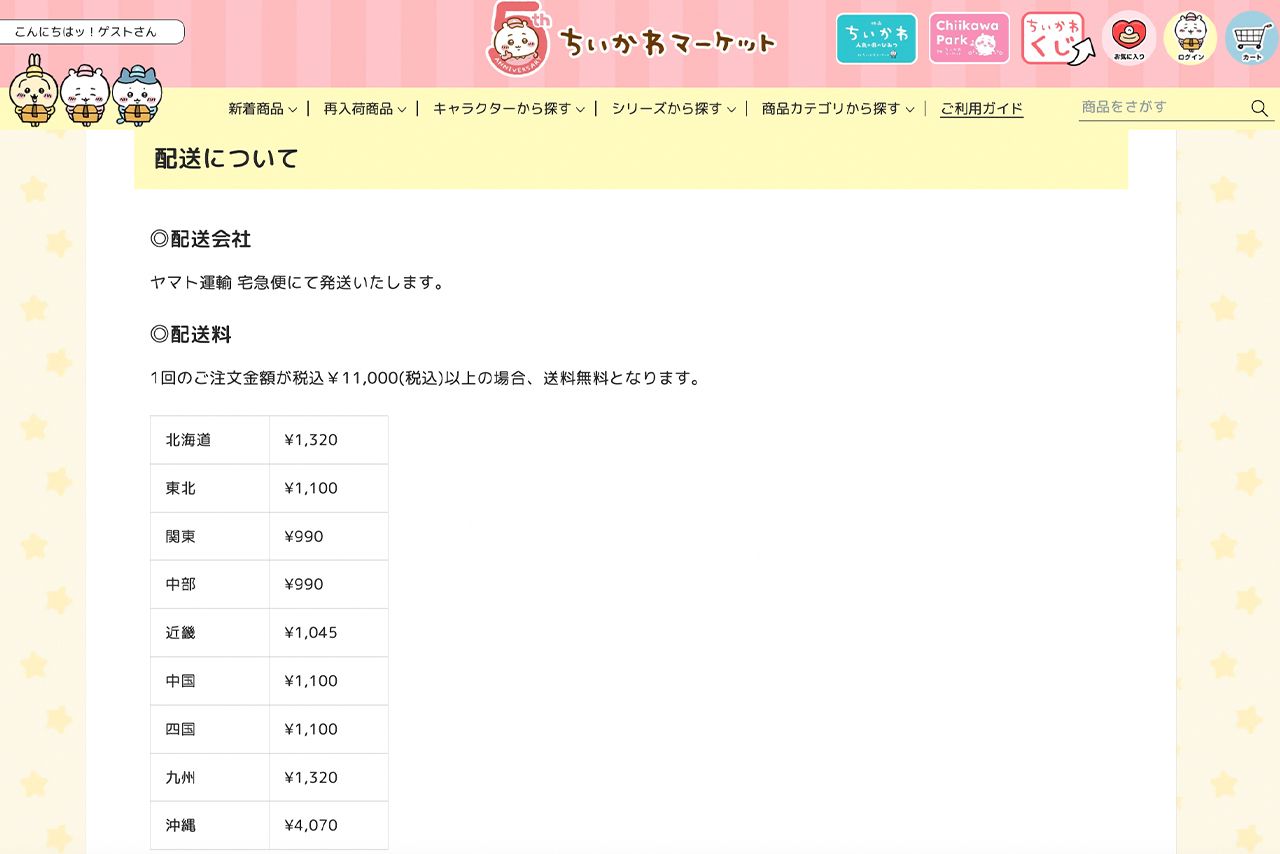Click the ¥1,045 Kinki shipping fee
This screenshot has height=854, width=1280.
[311, 633]
